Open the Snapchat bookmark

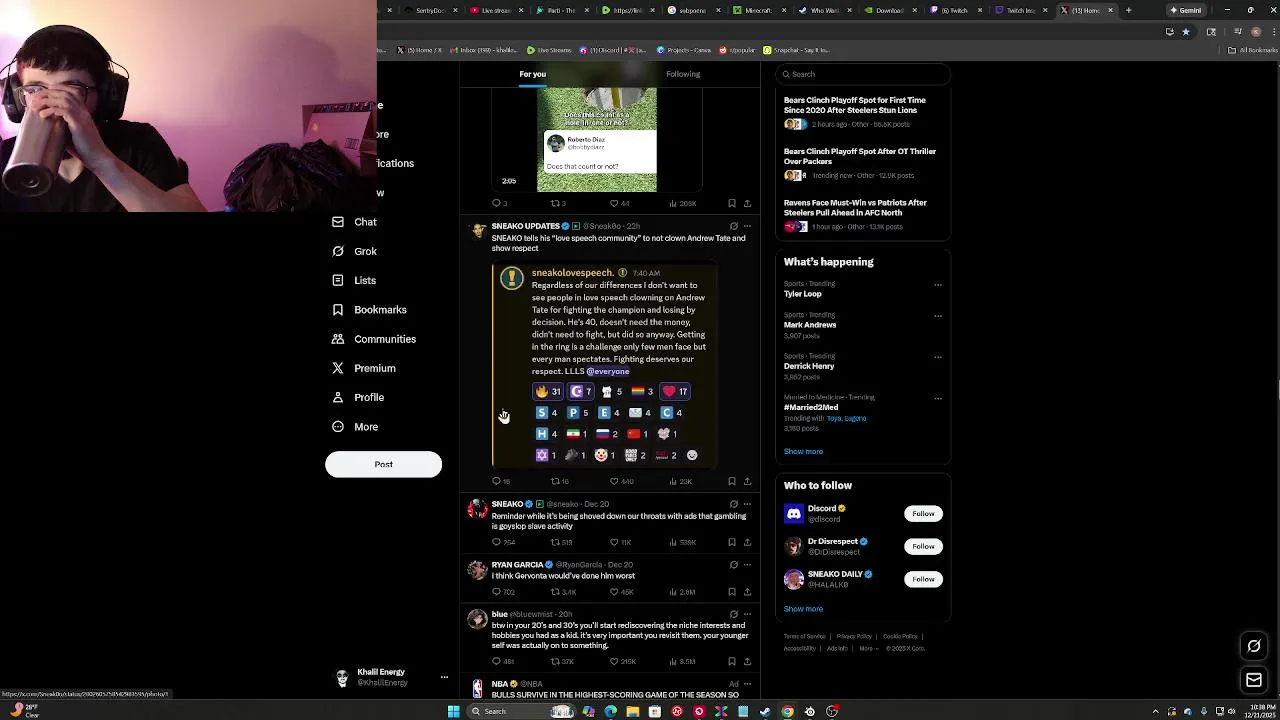(x=796, y=50)
